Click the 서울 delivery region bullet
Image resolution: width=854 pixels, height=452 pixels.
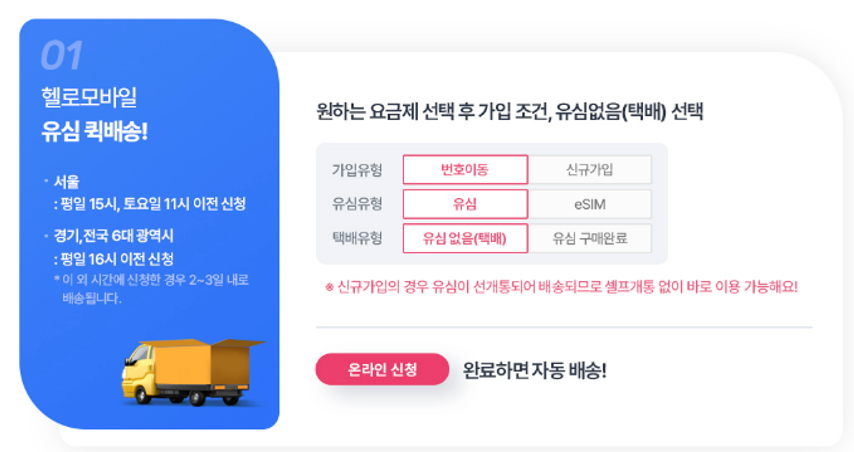pos(66,181)
